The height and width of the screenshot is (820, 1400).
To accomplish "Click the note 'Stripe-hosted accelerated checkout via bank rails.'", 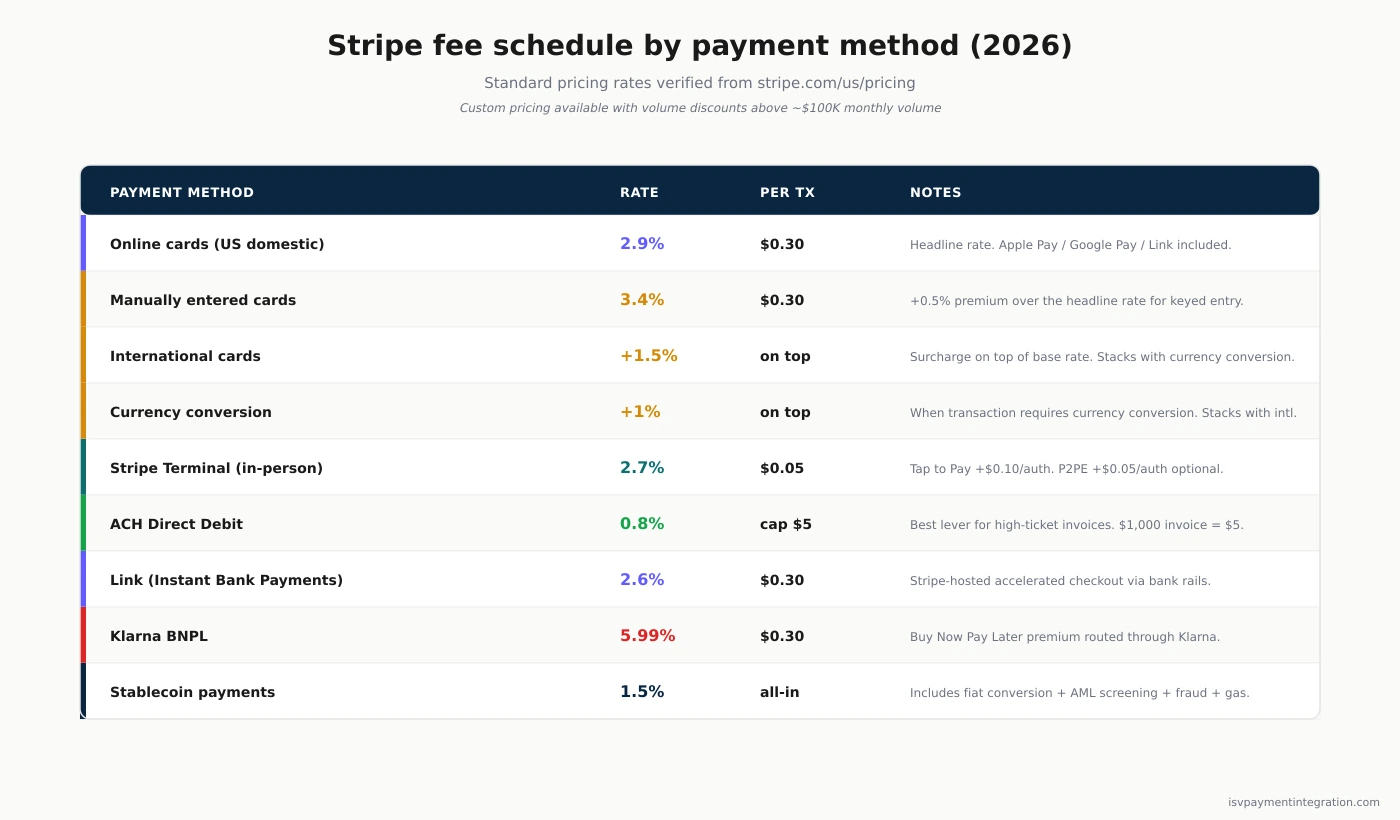I will pos(1060,581).
